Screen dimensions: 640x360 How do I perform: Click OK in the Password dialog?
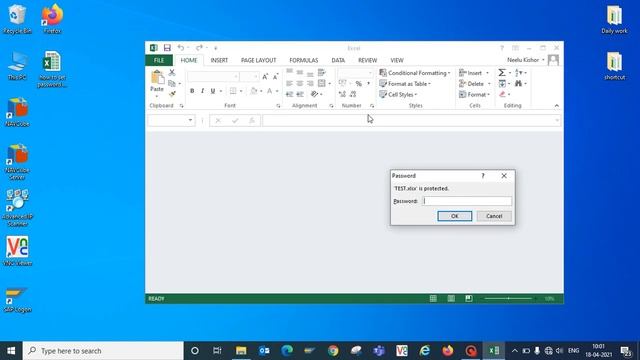(x=455, y=216)
